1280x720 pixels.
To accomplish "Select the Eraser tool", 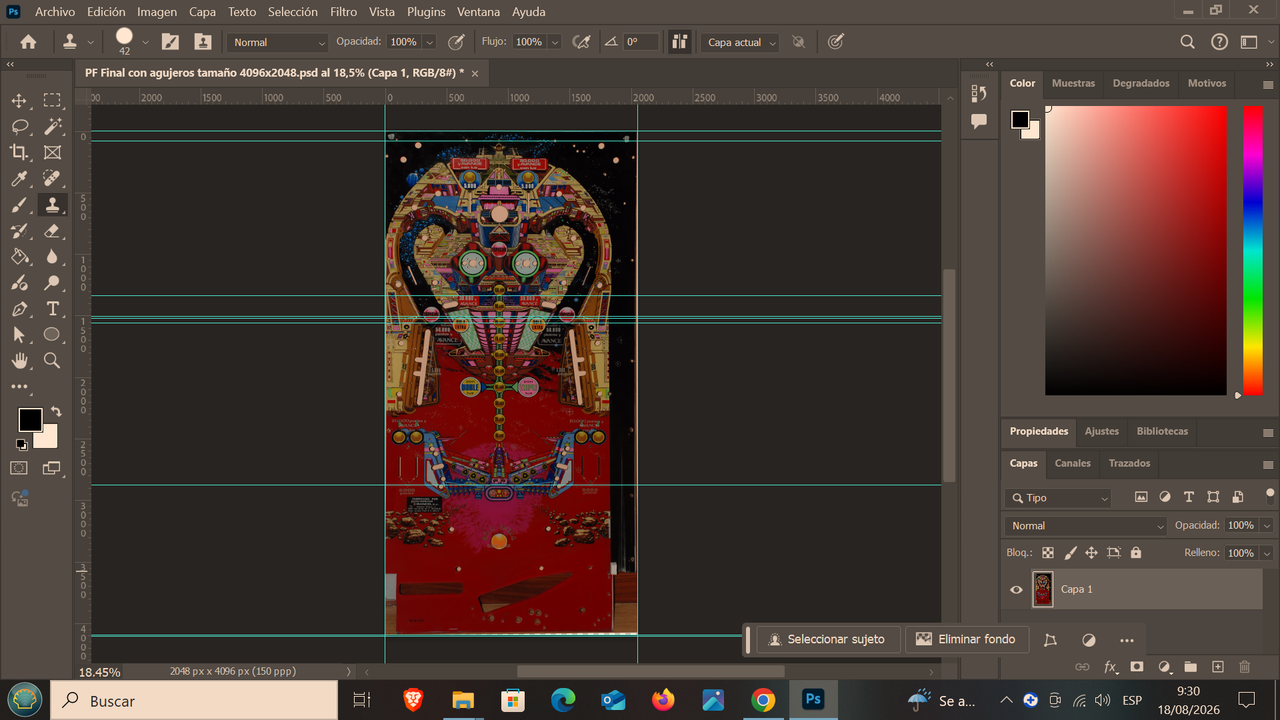I will [52, 231].
